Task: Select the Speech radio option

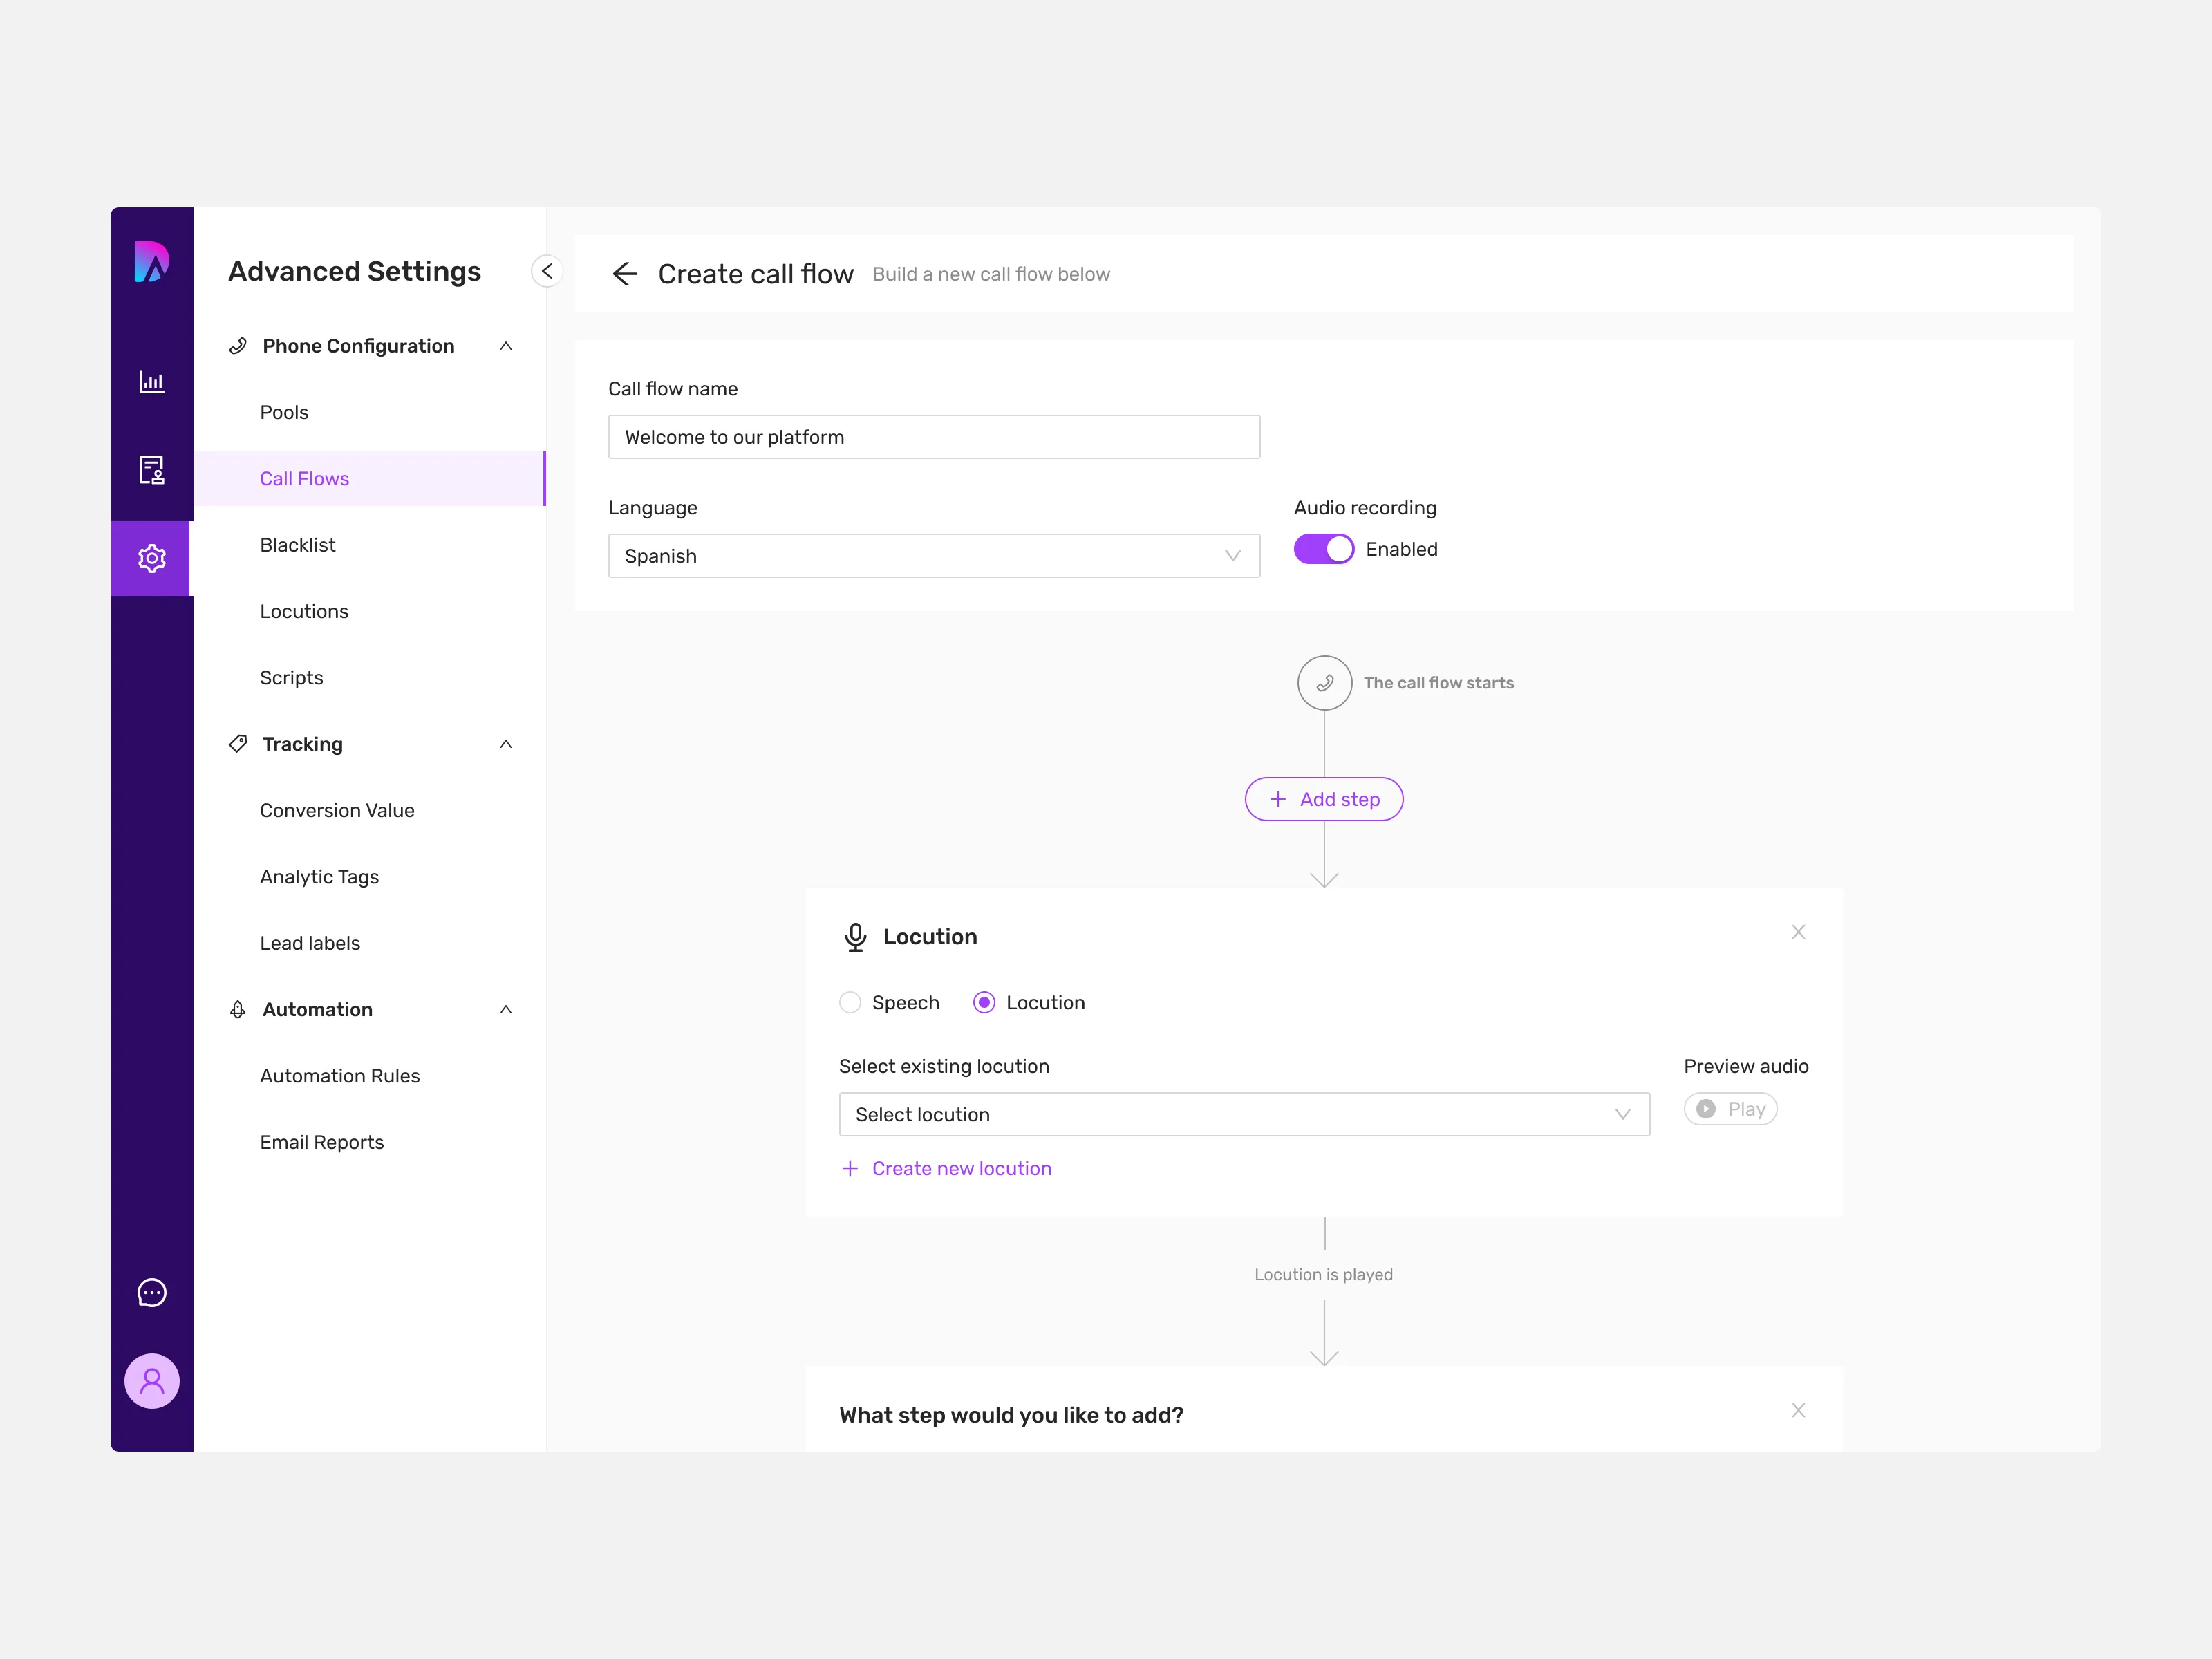Action: (x=850, y=1002)
